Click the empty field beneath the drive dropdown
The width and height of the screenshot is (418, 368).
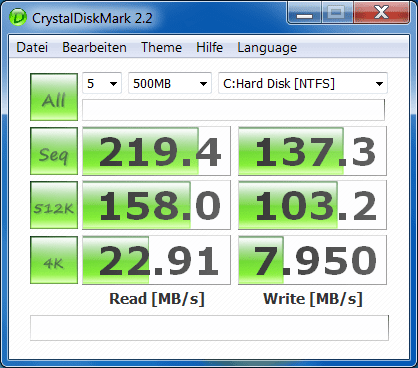tap(233, 110)
